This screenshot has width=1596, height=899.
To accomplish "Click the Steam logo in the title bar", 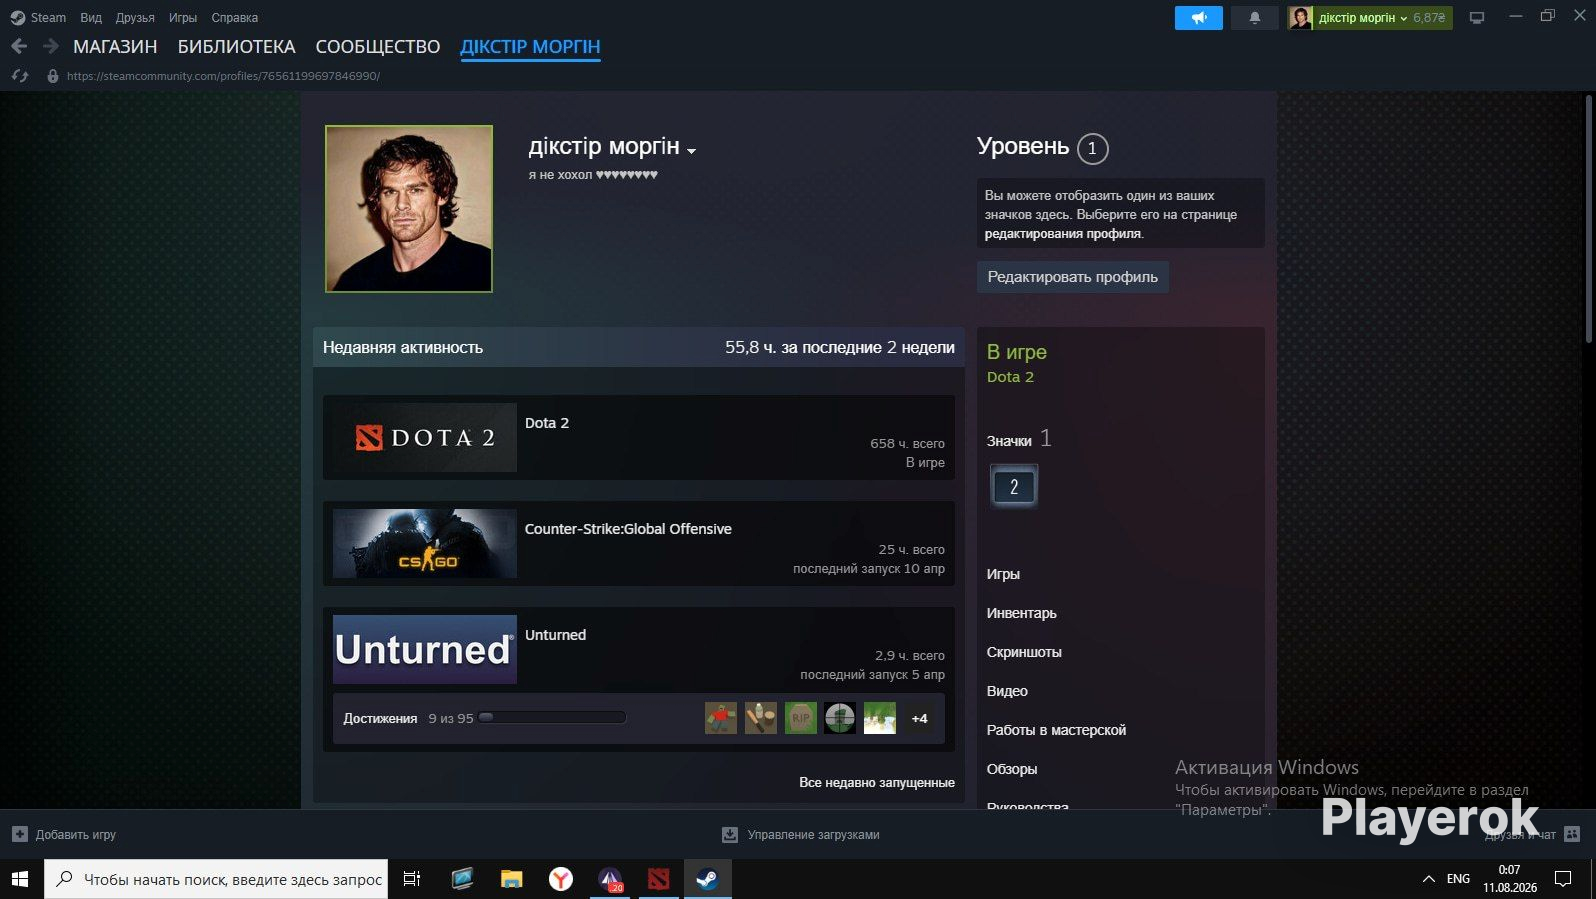I will pyautogui.click(x=17, y=17).
